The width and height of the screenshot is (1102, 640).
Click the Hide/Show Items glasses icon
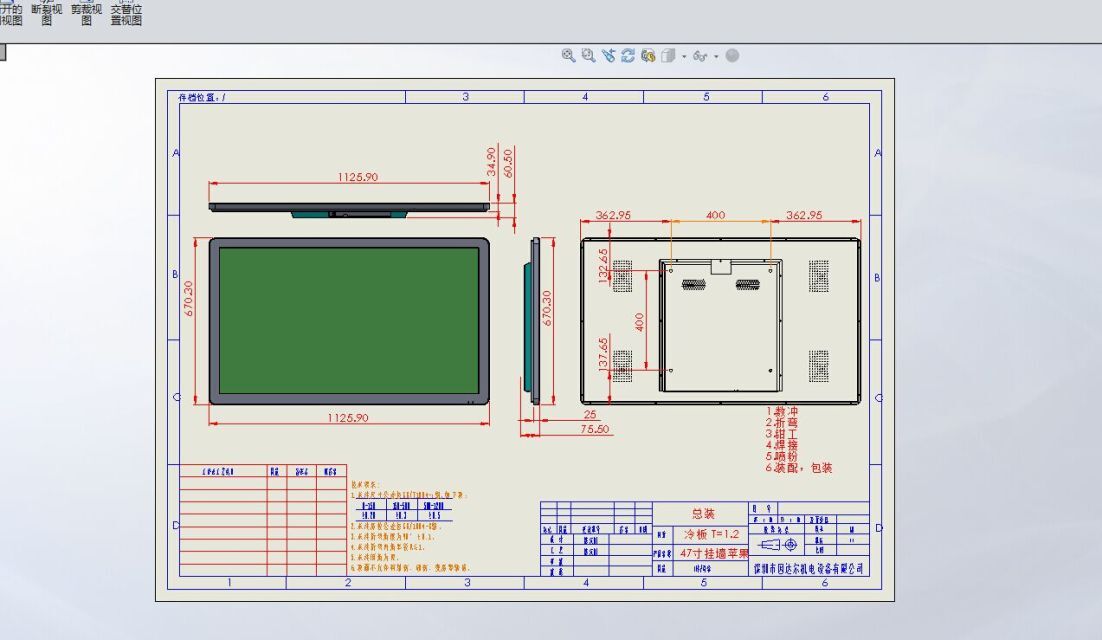(x=700, y=56)
